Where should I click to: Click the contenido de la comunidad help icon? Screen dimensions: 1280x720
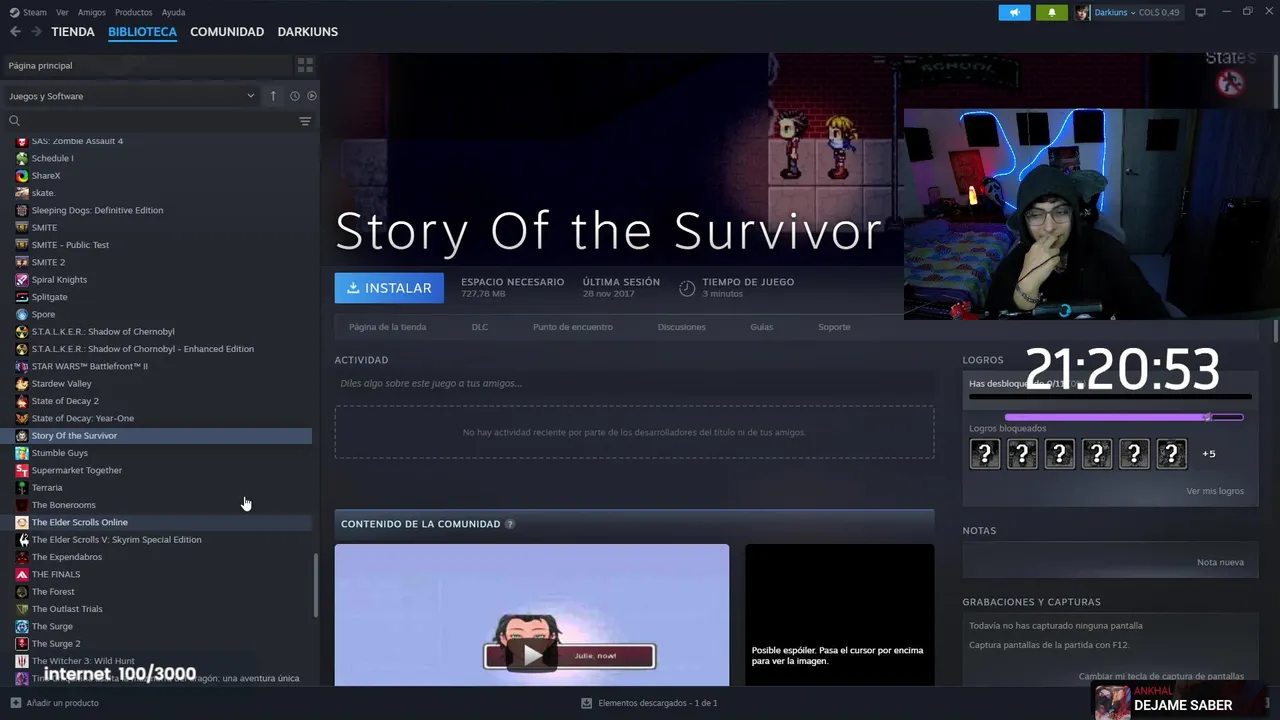click(510, 524)
